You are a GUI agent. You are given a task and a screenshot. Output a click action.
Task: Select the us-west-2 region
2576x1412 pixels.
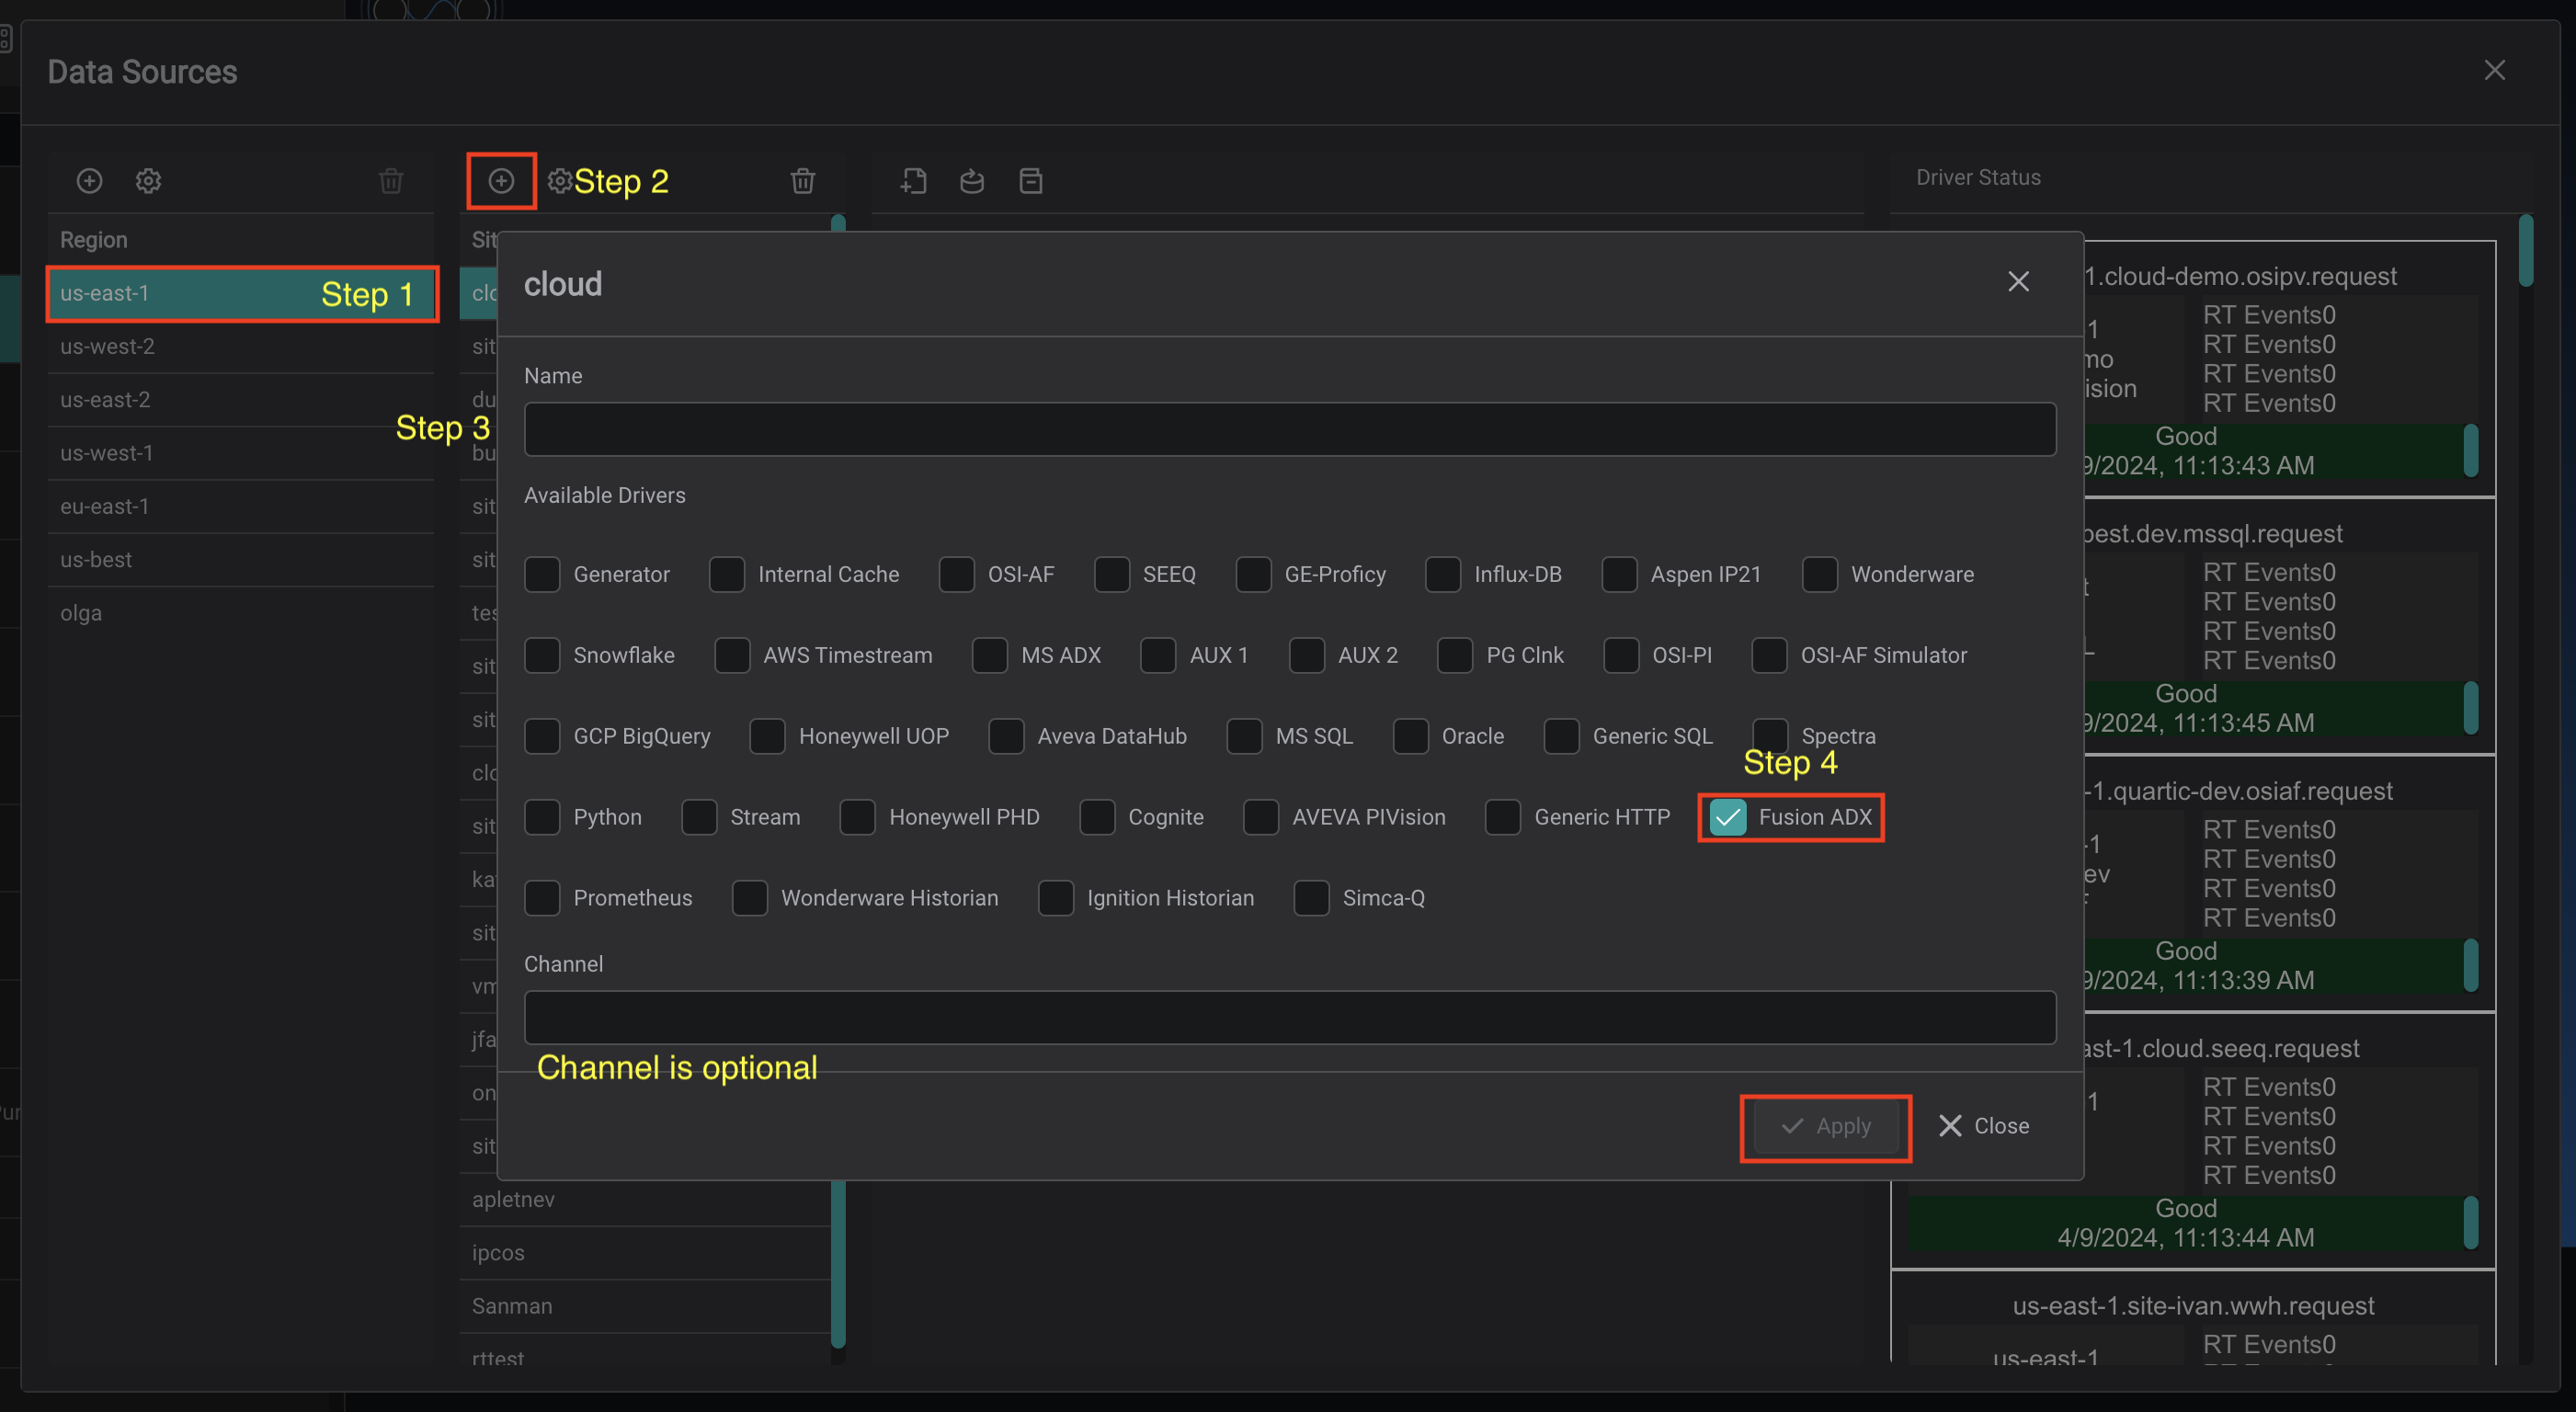click(241, 347)
